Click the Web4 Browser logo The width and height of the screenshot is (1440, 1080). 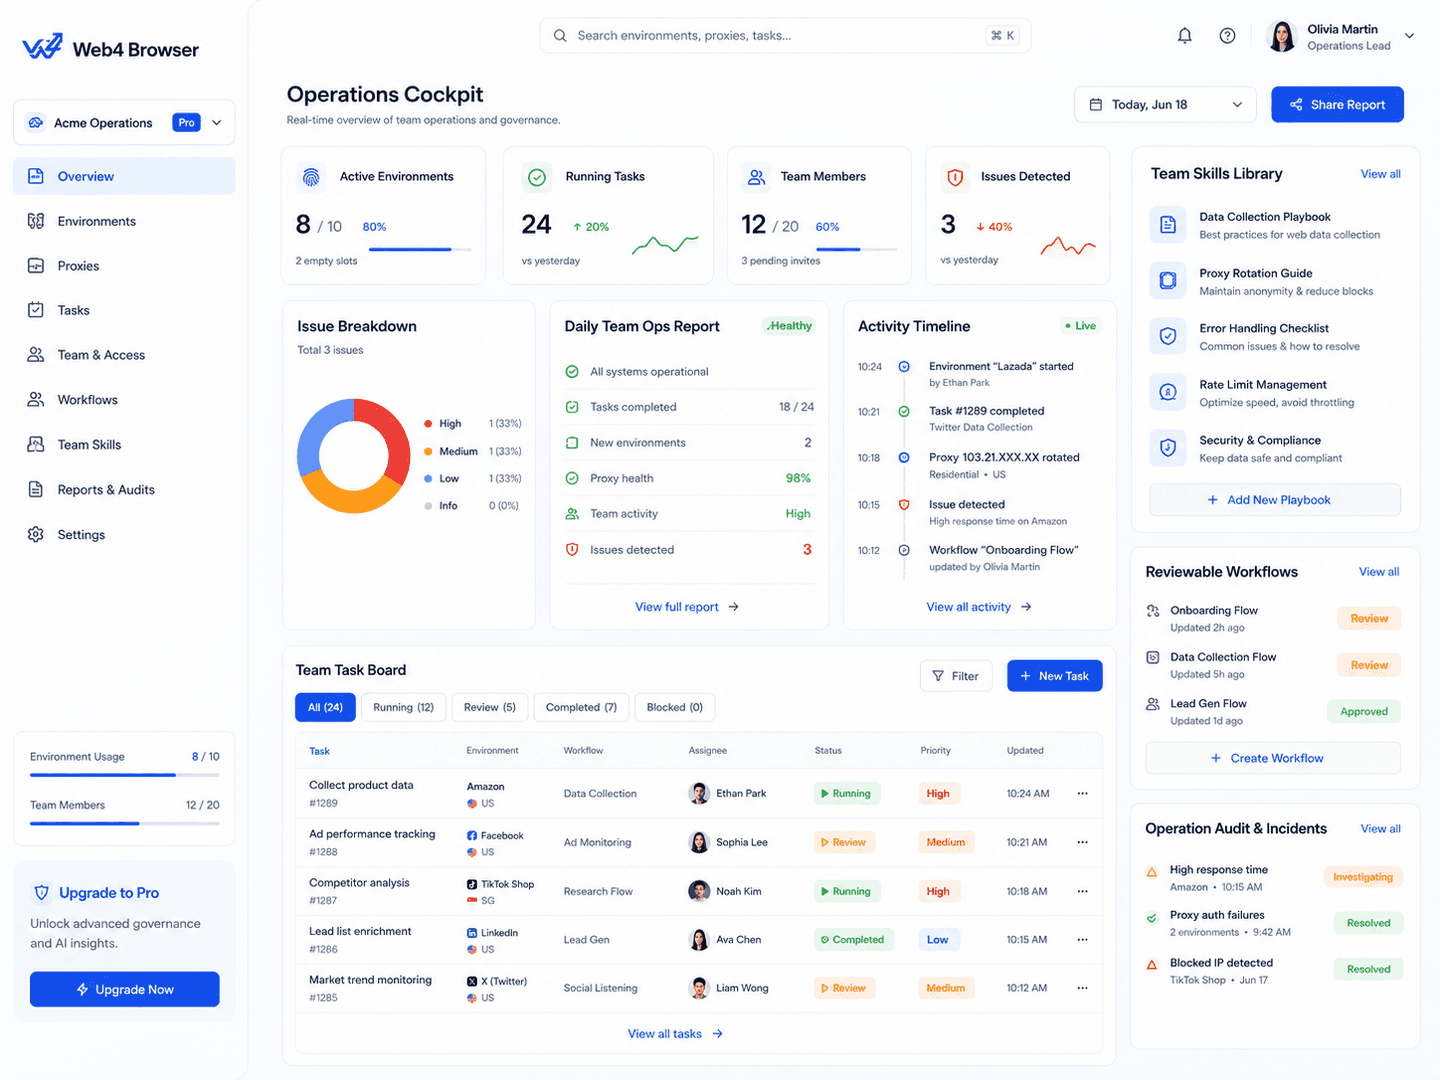pos(110,48)
